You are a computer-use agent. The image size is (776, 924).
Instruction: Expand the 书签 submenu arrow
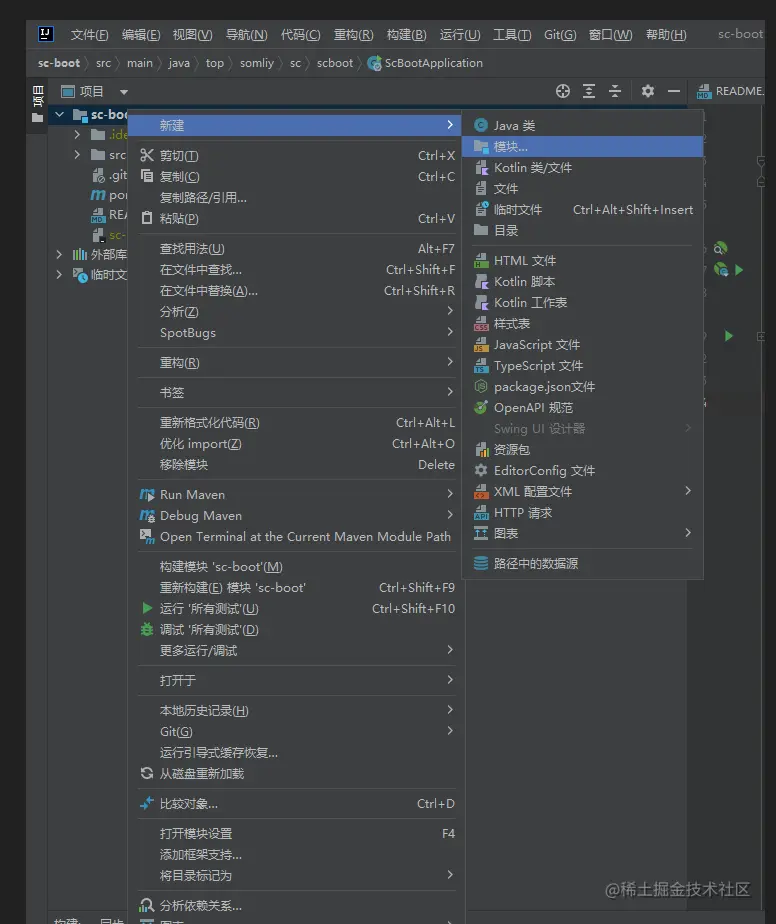point(450,391)
